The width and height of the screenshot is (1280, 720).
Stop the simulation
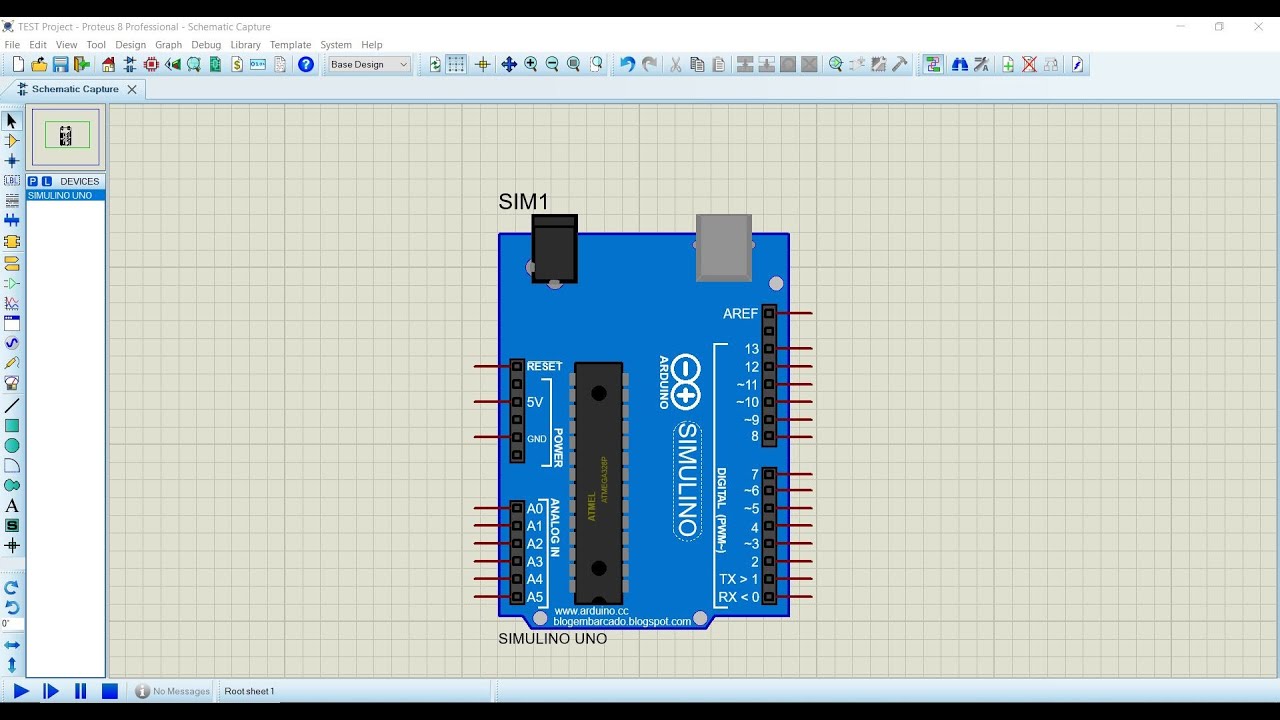[110, 691]
